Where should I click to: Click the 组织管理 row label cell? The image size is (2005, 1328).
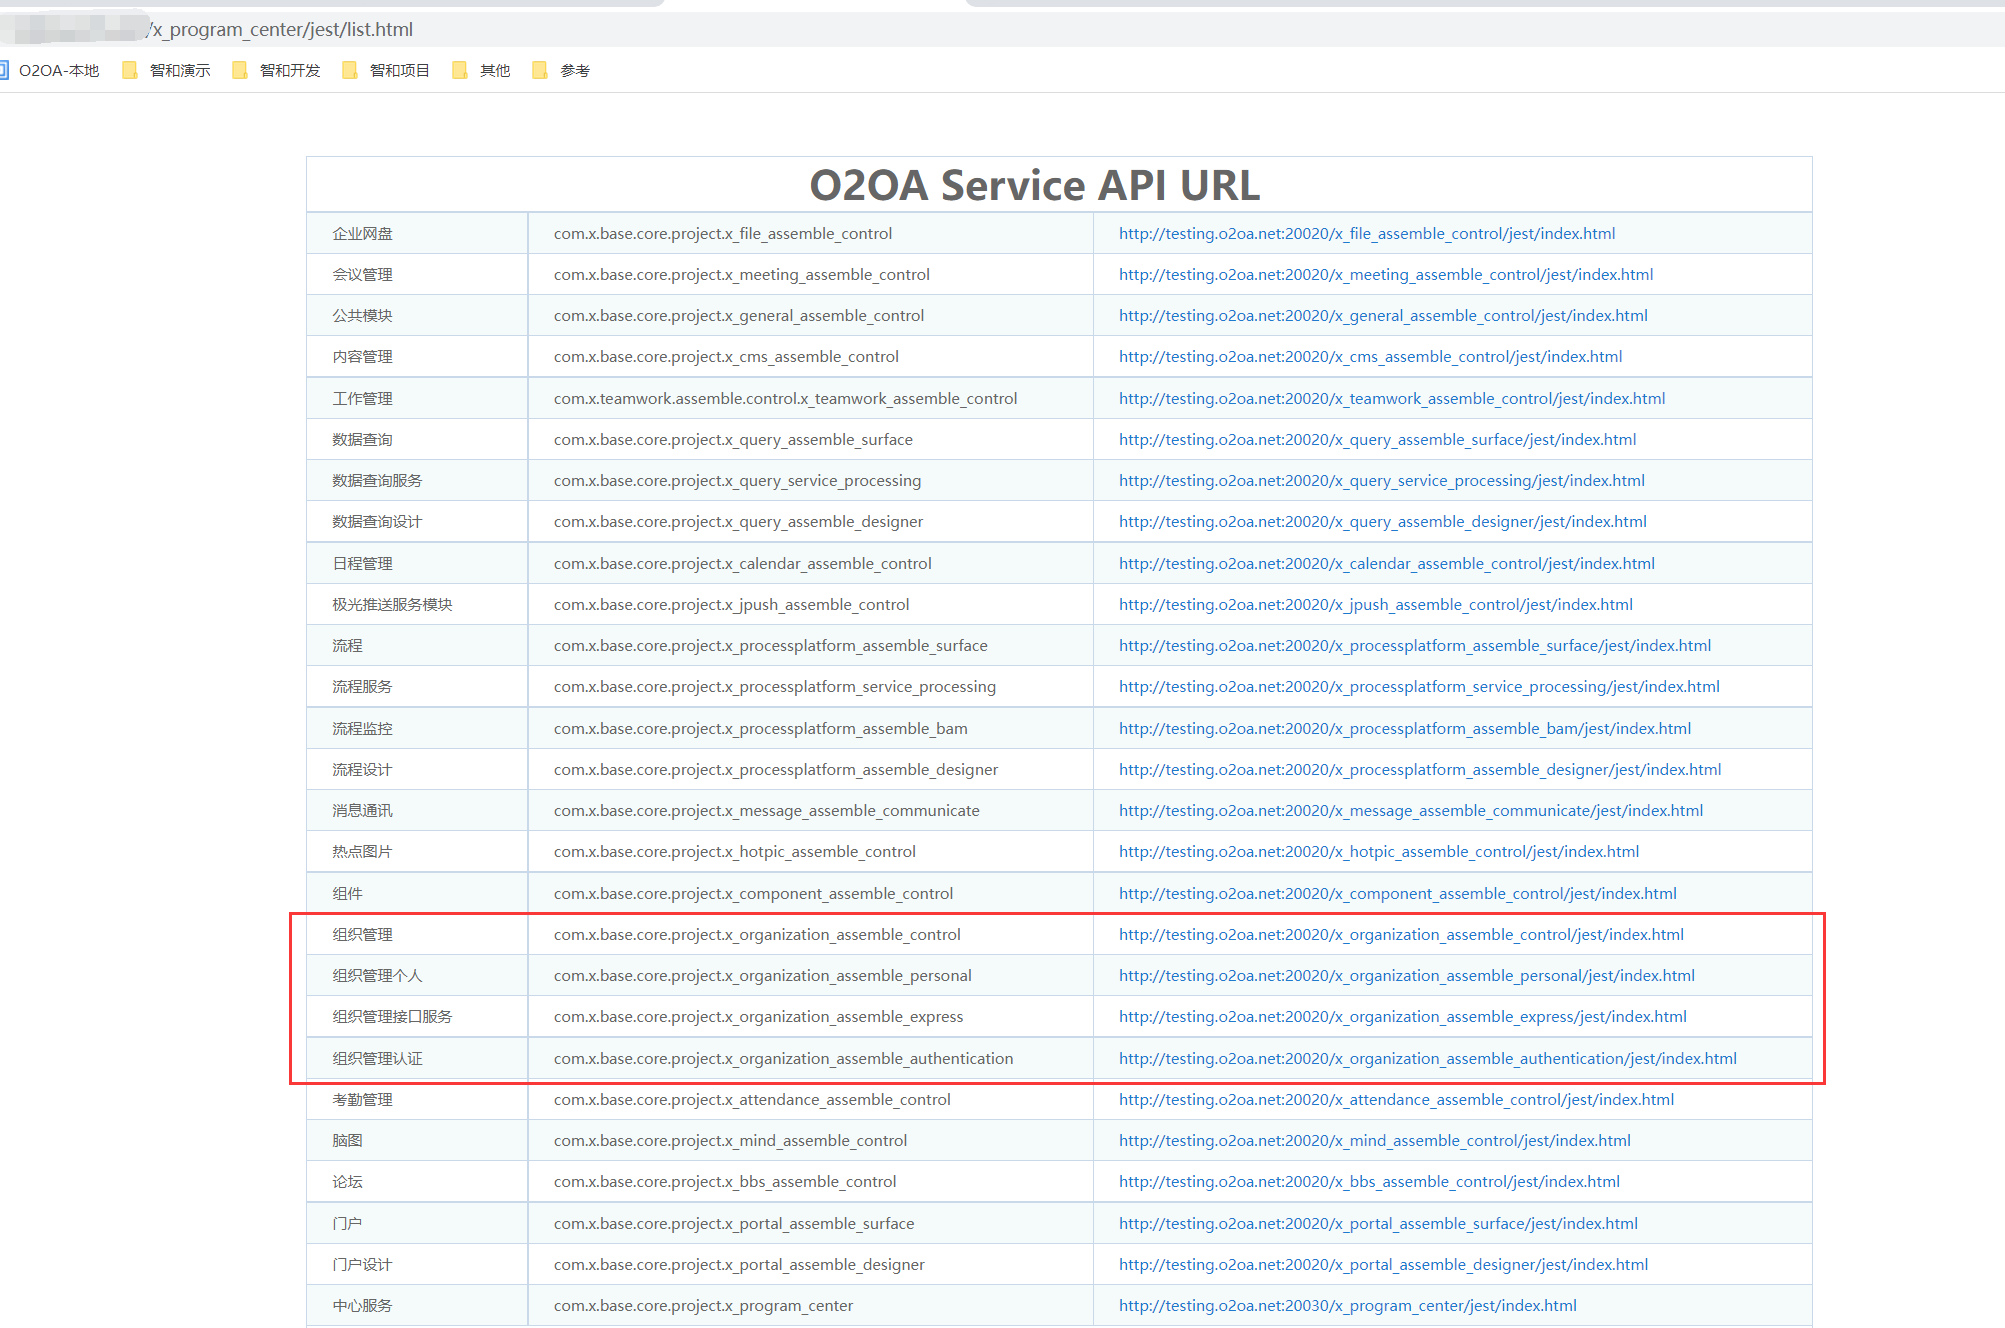[362, 935]
